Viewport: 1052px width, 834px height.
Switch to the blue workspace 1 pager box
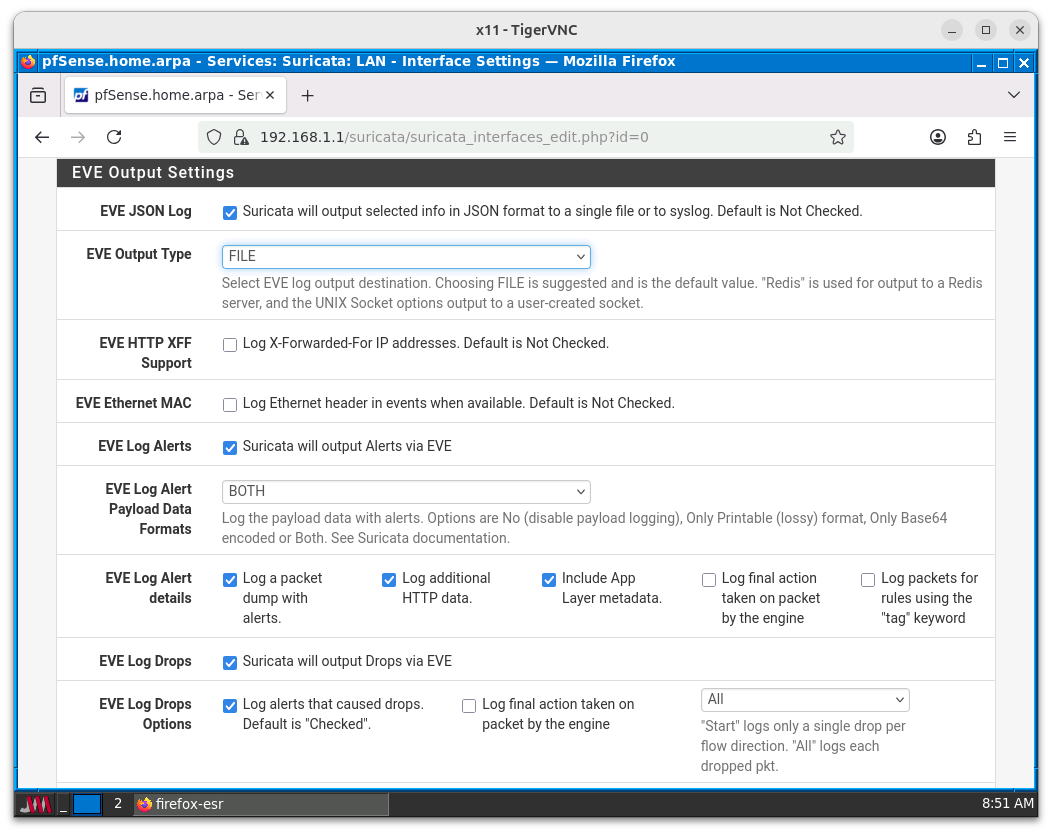point(87,804)
